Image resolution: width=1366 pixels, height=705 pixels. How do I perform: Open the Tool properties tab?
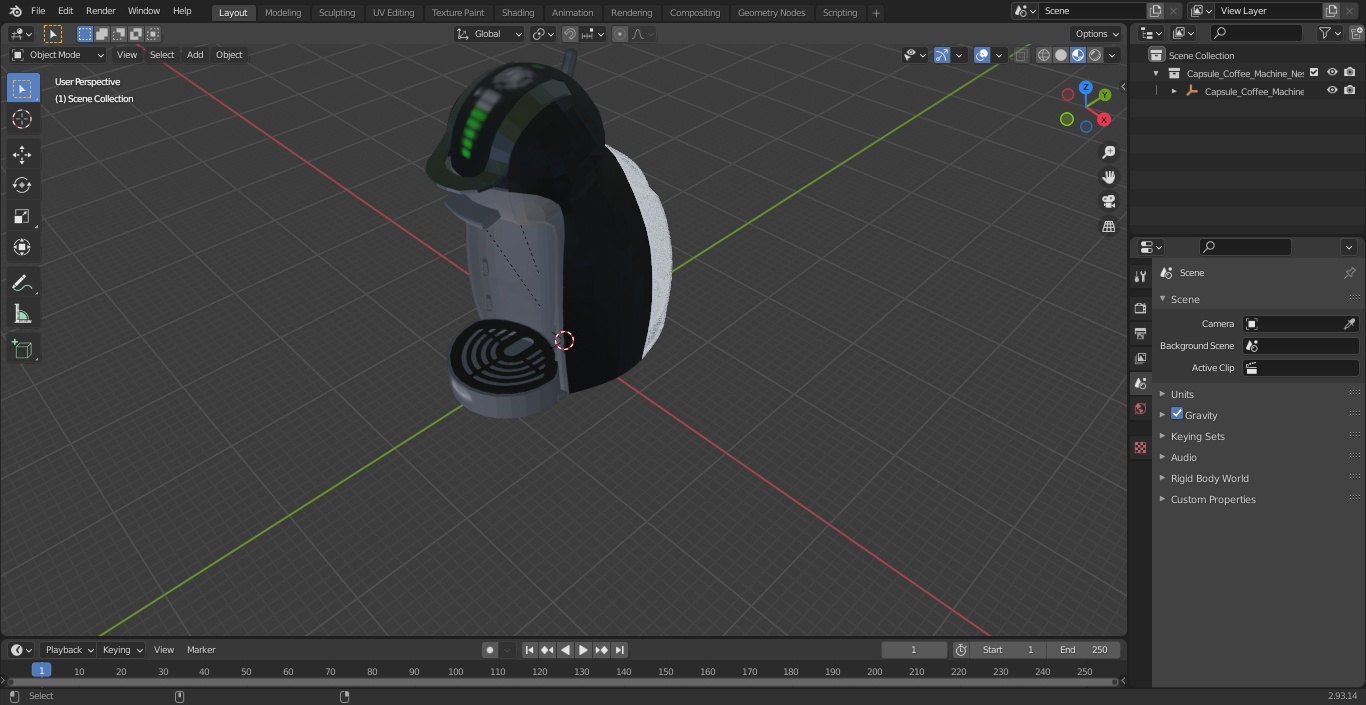pyautogui.click(x=1140, y=276)
